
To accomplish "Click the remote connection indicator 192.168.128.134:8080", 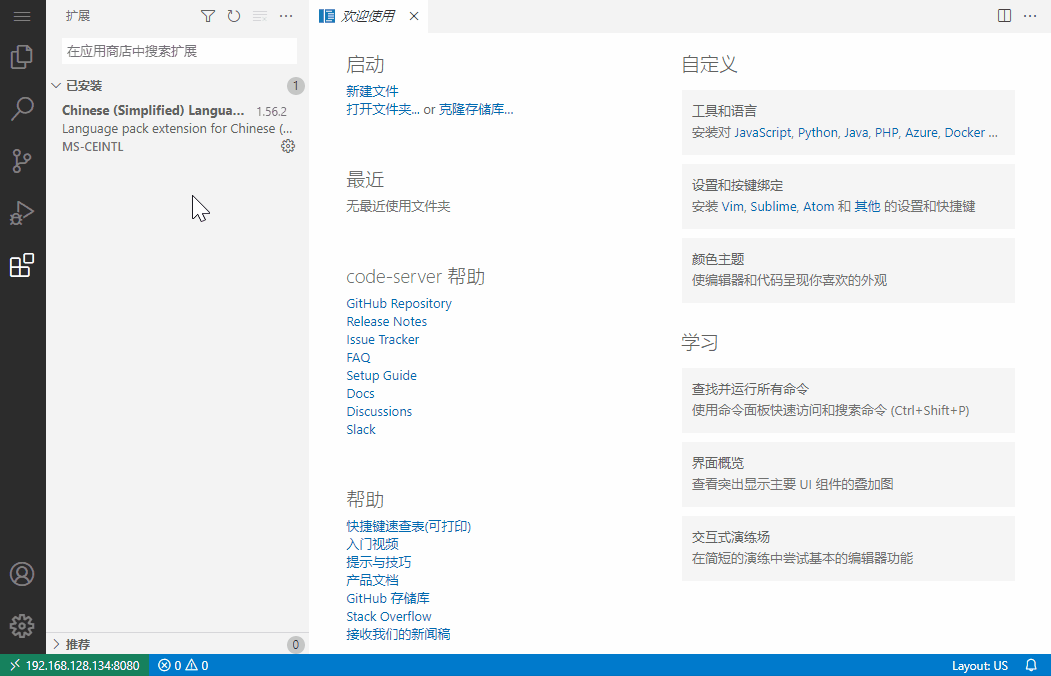I will (74, 665).
